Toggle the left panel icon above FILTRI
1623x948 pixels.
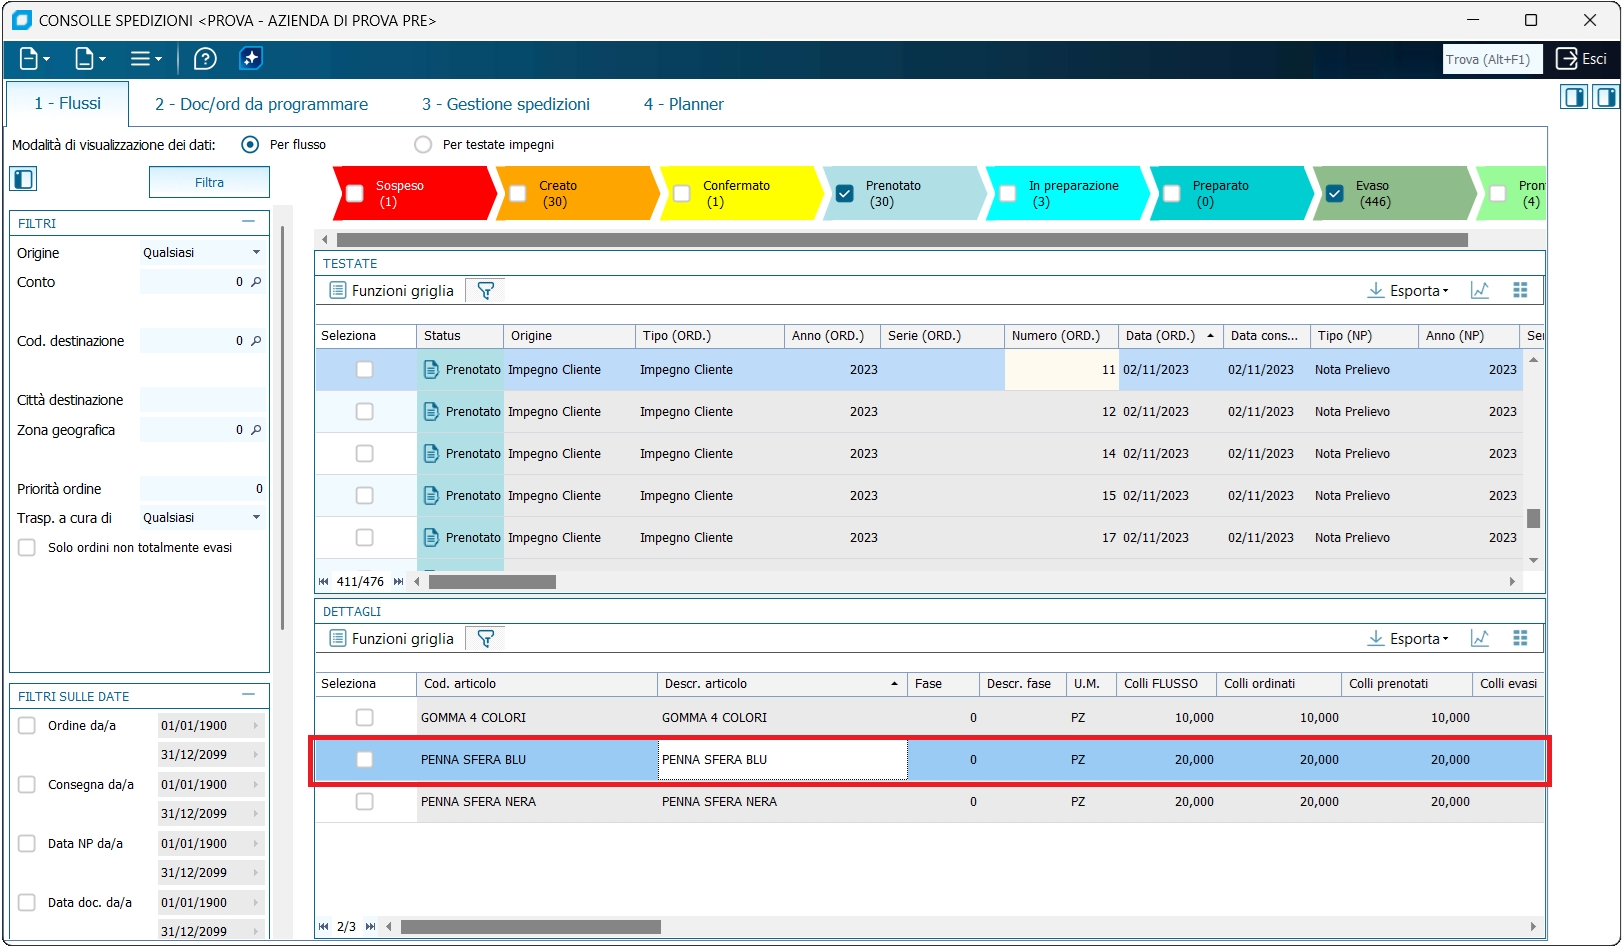(x=23, y=180)
